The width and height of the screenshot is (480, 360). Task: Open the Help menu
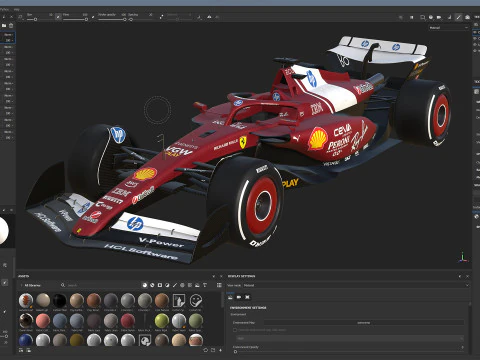click(17, 9)
